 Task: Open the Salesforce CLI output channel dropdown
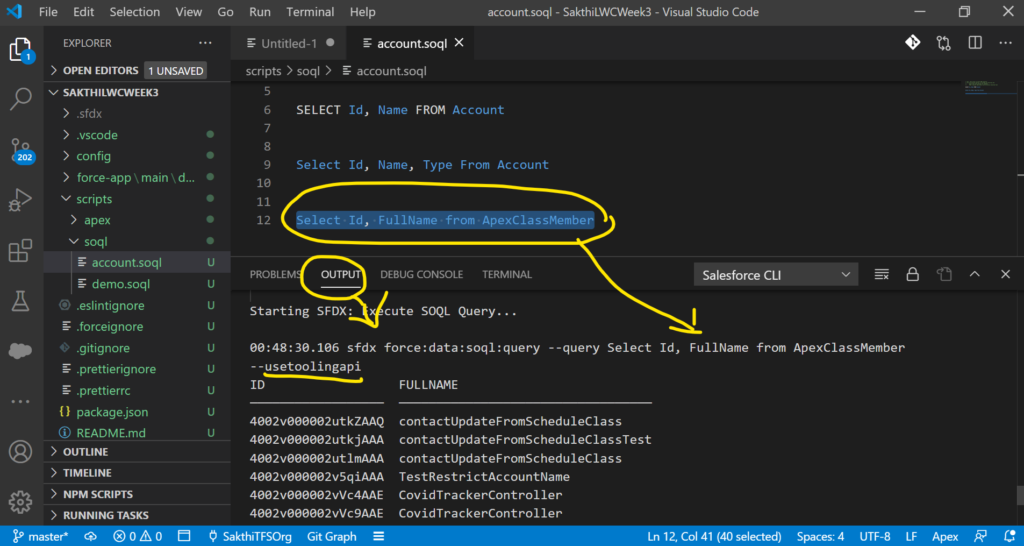[x=776, y=274]
